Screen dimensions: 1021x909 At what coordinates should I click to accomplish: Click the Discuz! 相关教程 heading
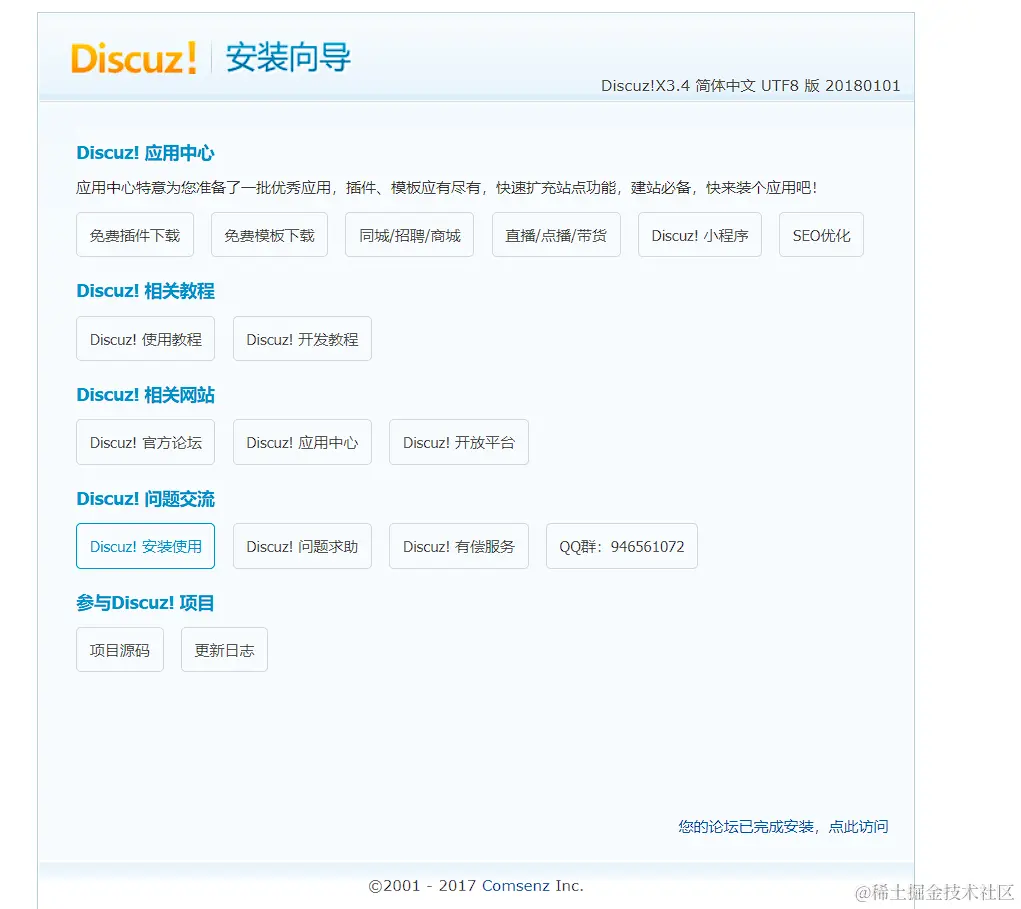coord(145,291)
